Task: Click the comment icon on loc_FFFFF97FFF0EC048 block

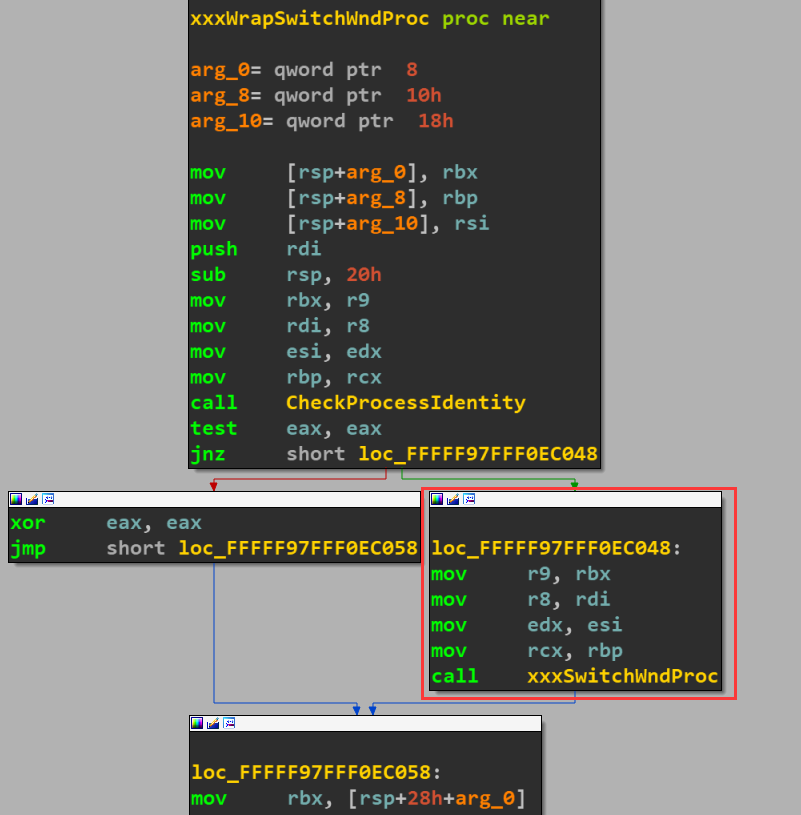Action: coord(469,499)
